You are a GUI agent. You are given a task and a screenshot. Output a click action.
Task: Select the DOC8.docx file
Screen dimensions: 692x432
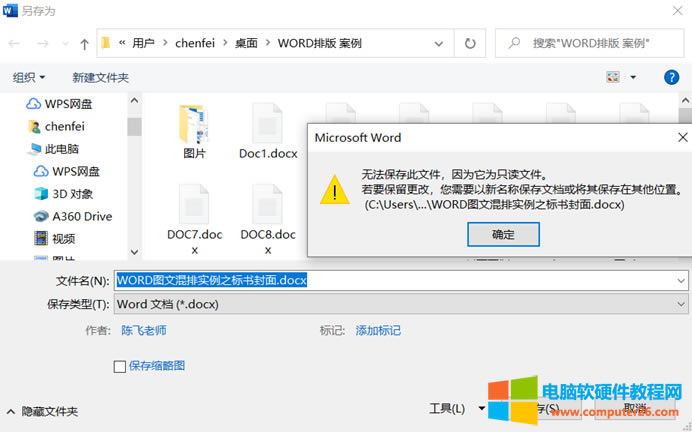268,219
